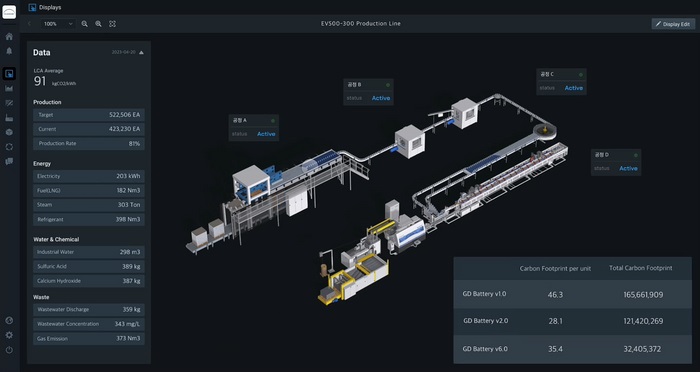The height and width of the screenshot is (372, 700).
Task: Select the 공정 C status card
Action: 561,81
